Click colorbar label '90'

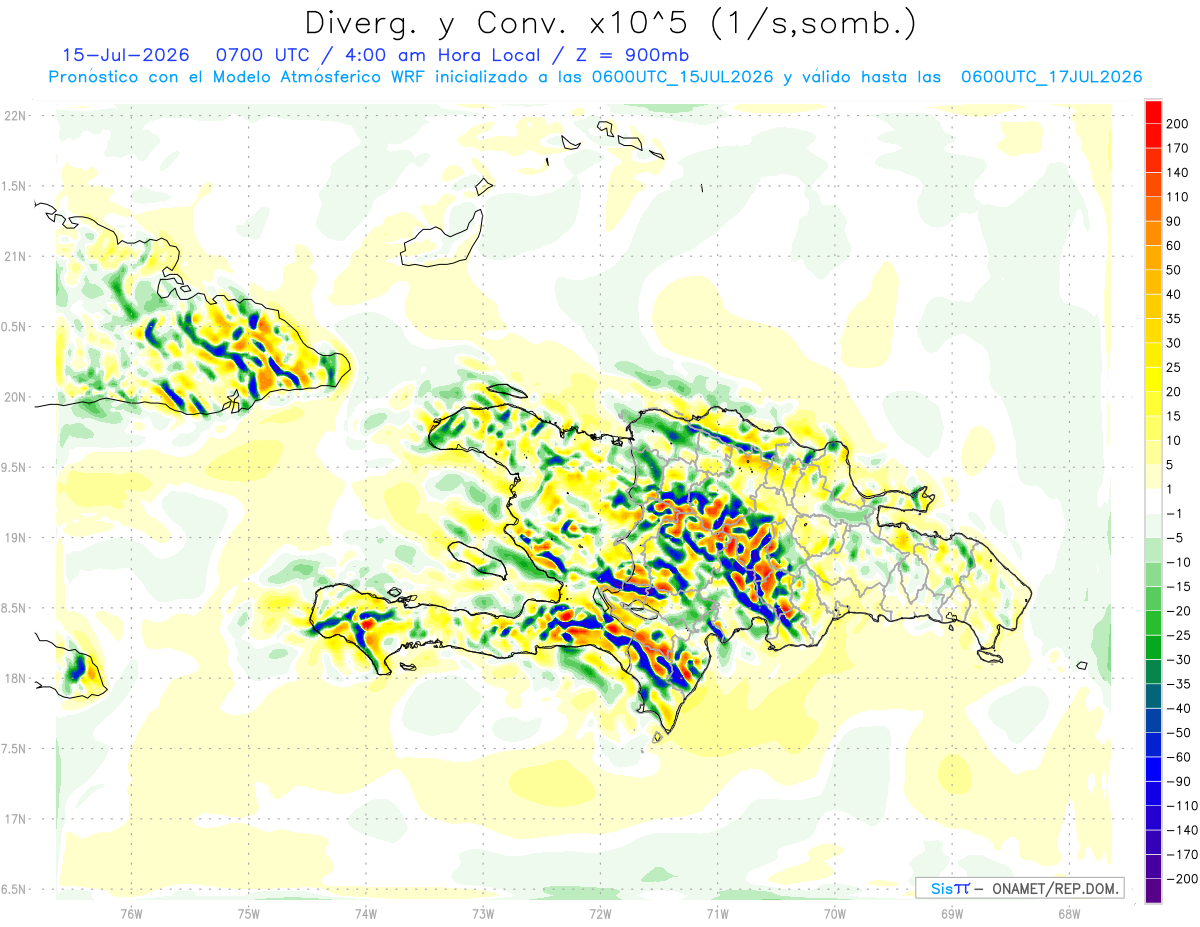tap(1175, 221)
